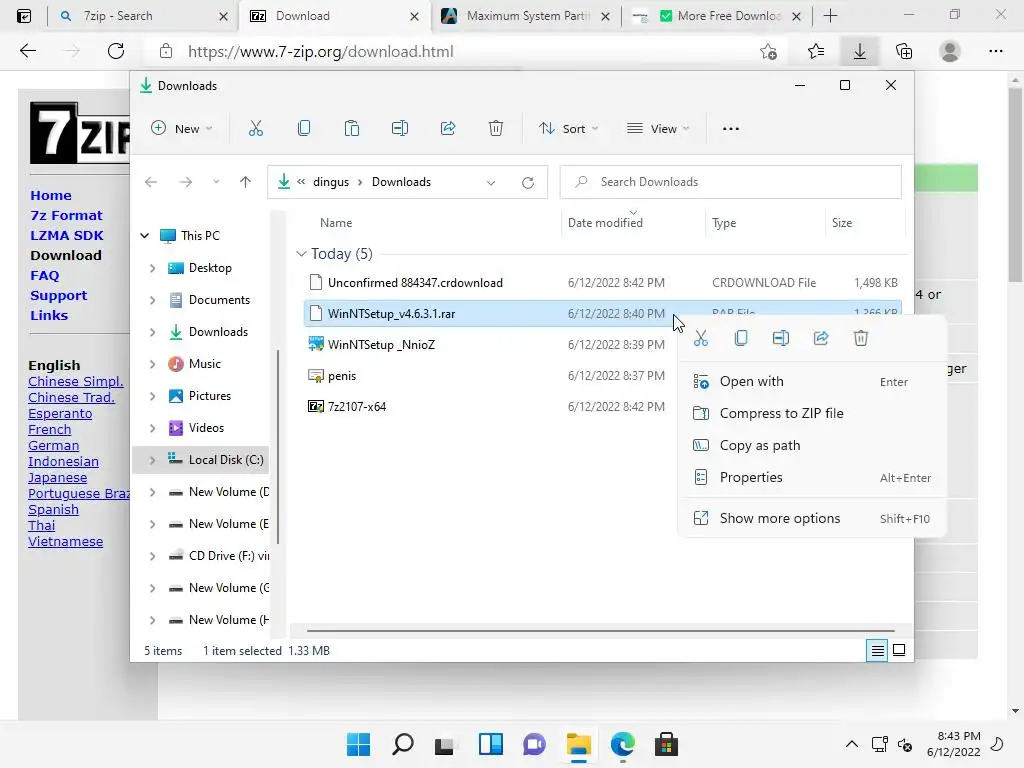Expand Local Disk (C:) tree node
This screenshot has height=768, width=1024.
152,460
